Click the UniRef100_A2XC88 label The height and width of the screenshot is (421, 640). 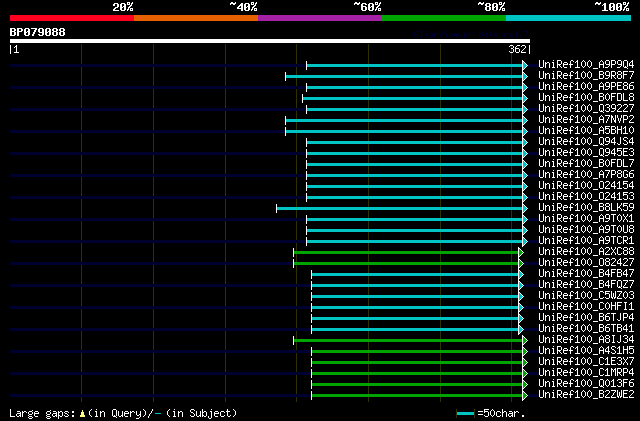[x=586, y=252]
